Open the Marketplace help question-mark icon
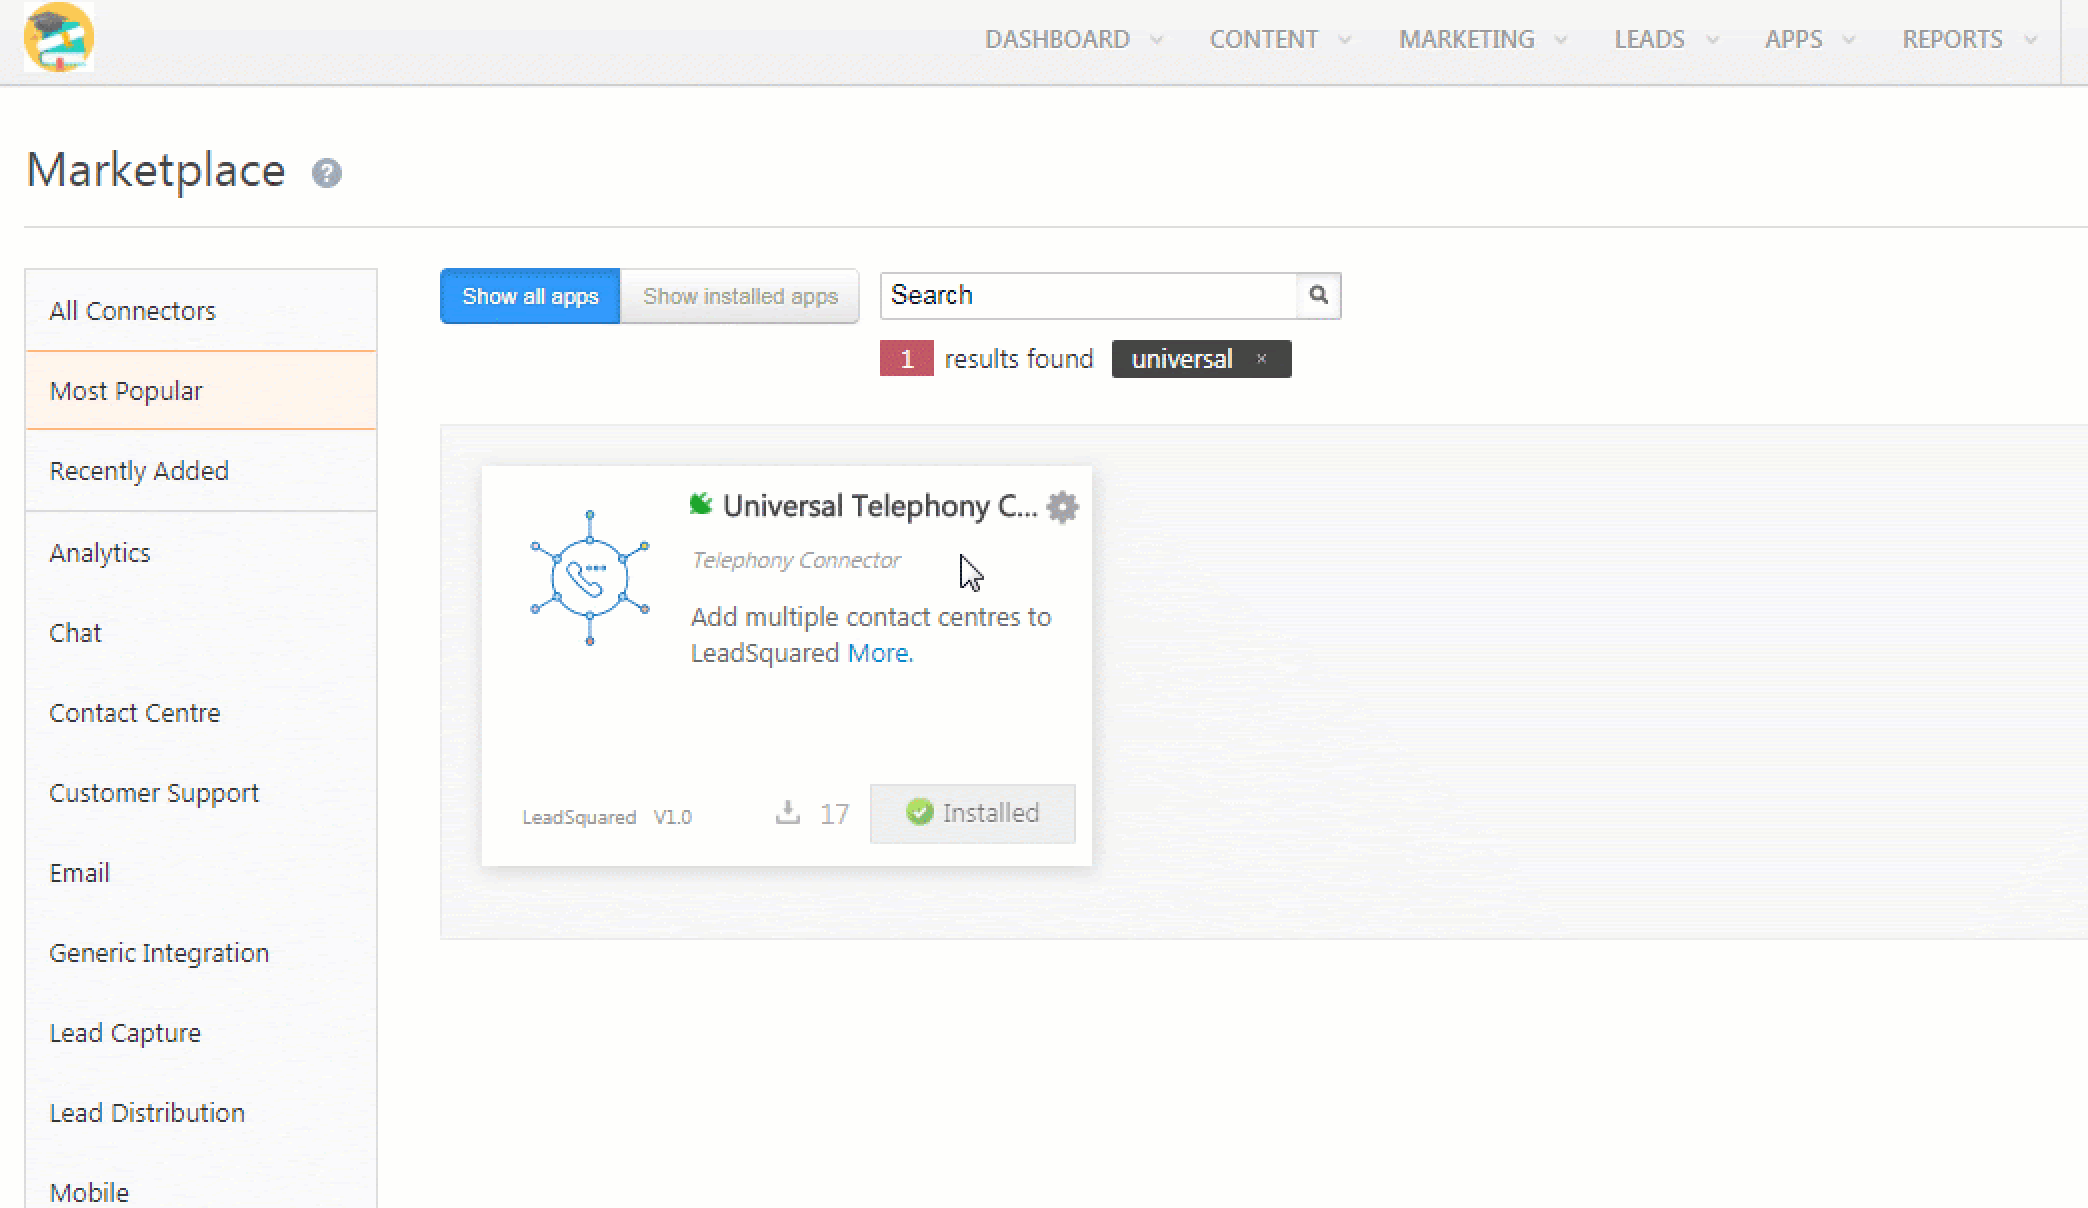 click(327, 173)
